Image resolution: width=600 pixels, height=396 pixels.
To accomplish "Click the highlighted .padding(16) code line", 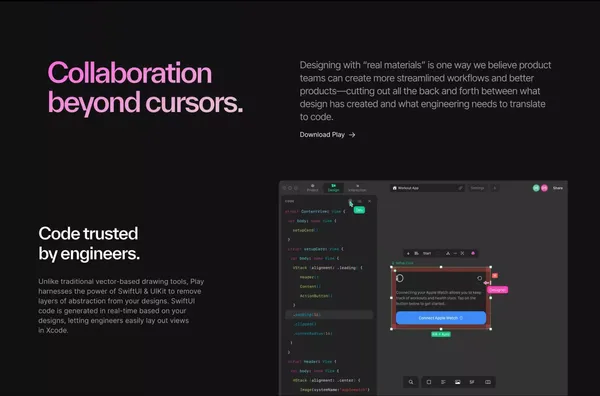I will coord(329,315).
